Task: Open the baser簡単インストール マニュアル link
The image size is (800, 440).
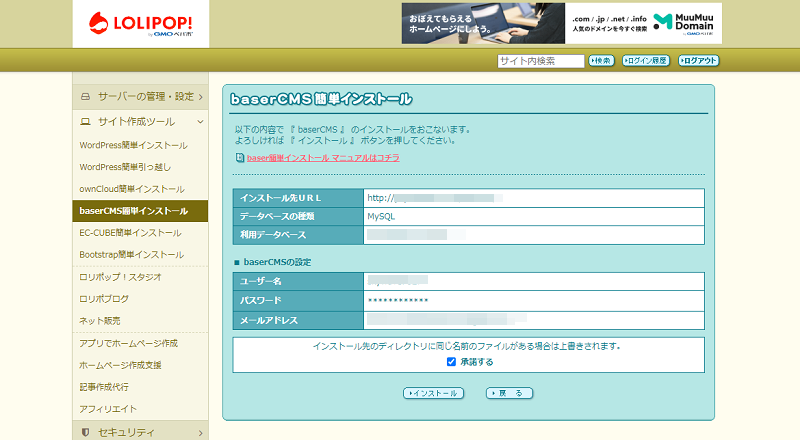Action: point(323,158)
